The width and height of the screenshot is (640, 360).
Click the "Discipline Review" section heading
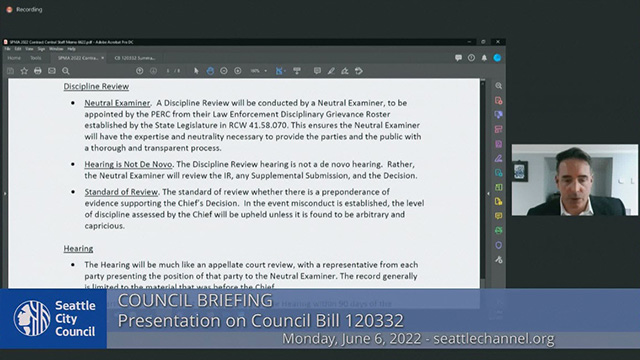(x=96, y=87)
